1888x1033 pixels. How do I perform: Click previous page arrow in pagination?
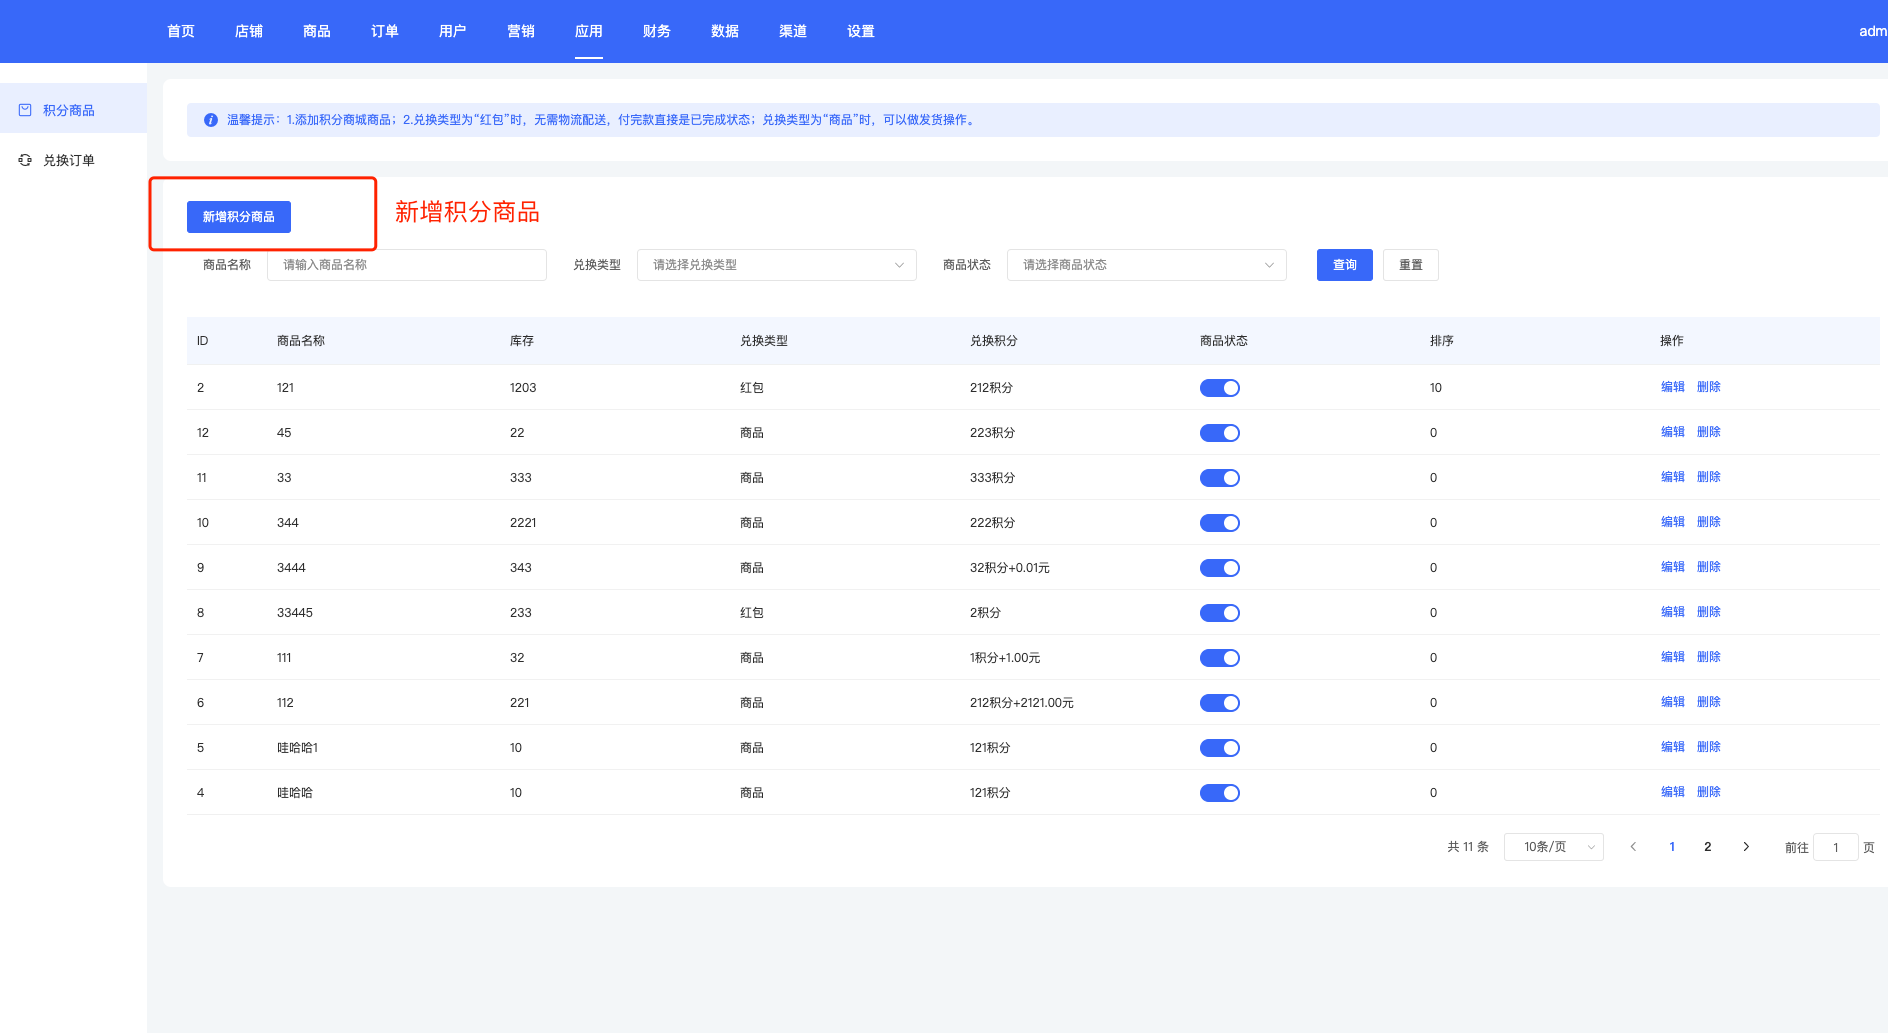coord(1633,847)
